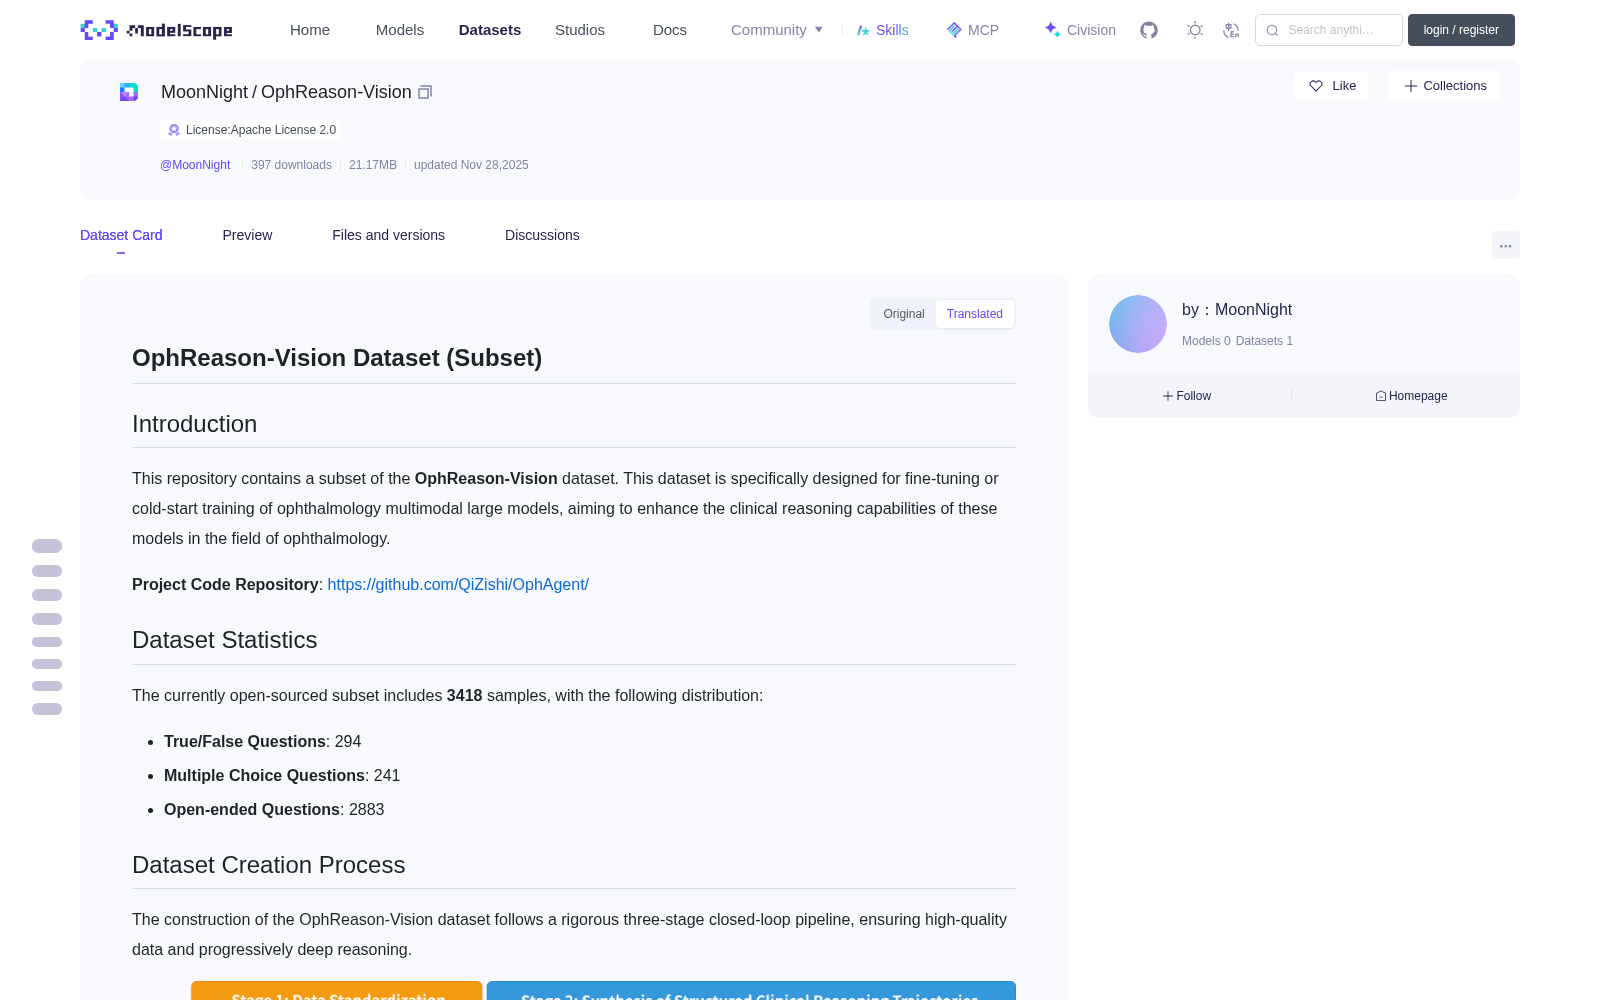Open Datasets in top navigation

pos(490,30)
